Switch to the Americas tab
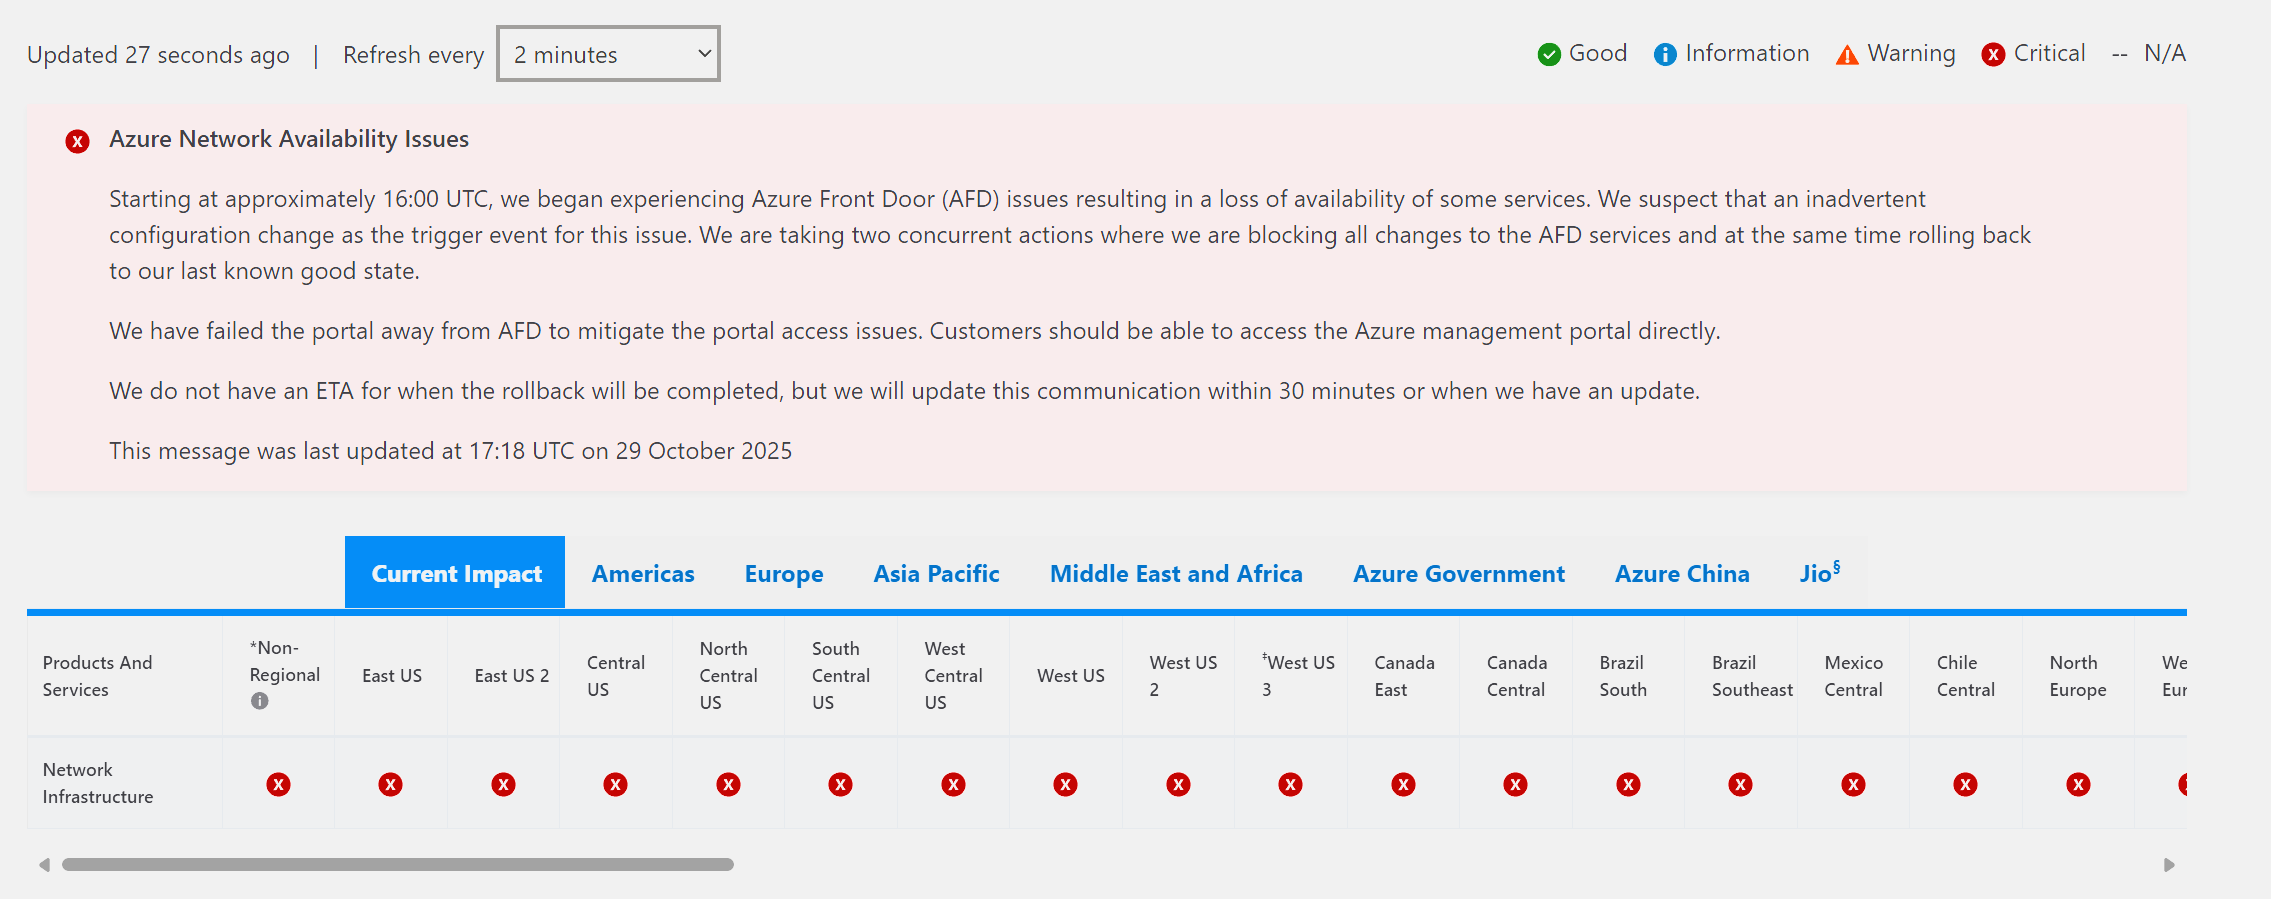The height and width of the screenshot is (899, 2271). tap(643, 574)
